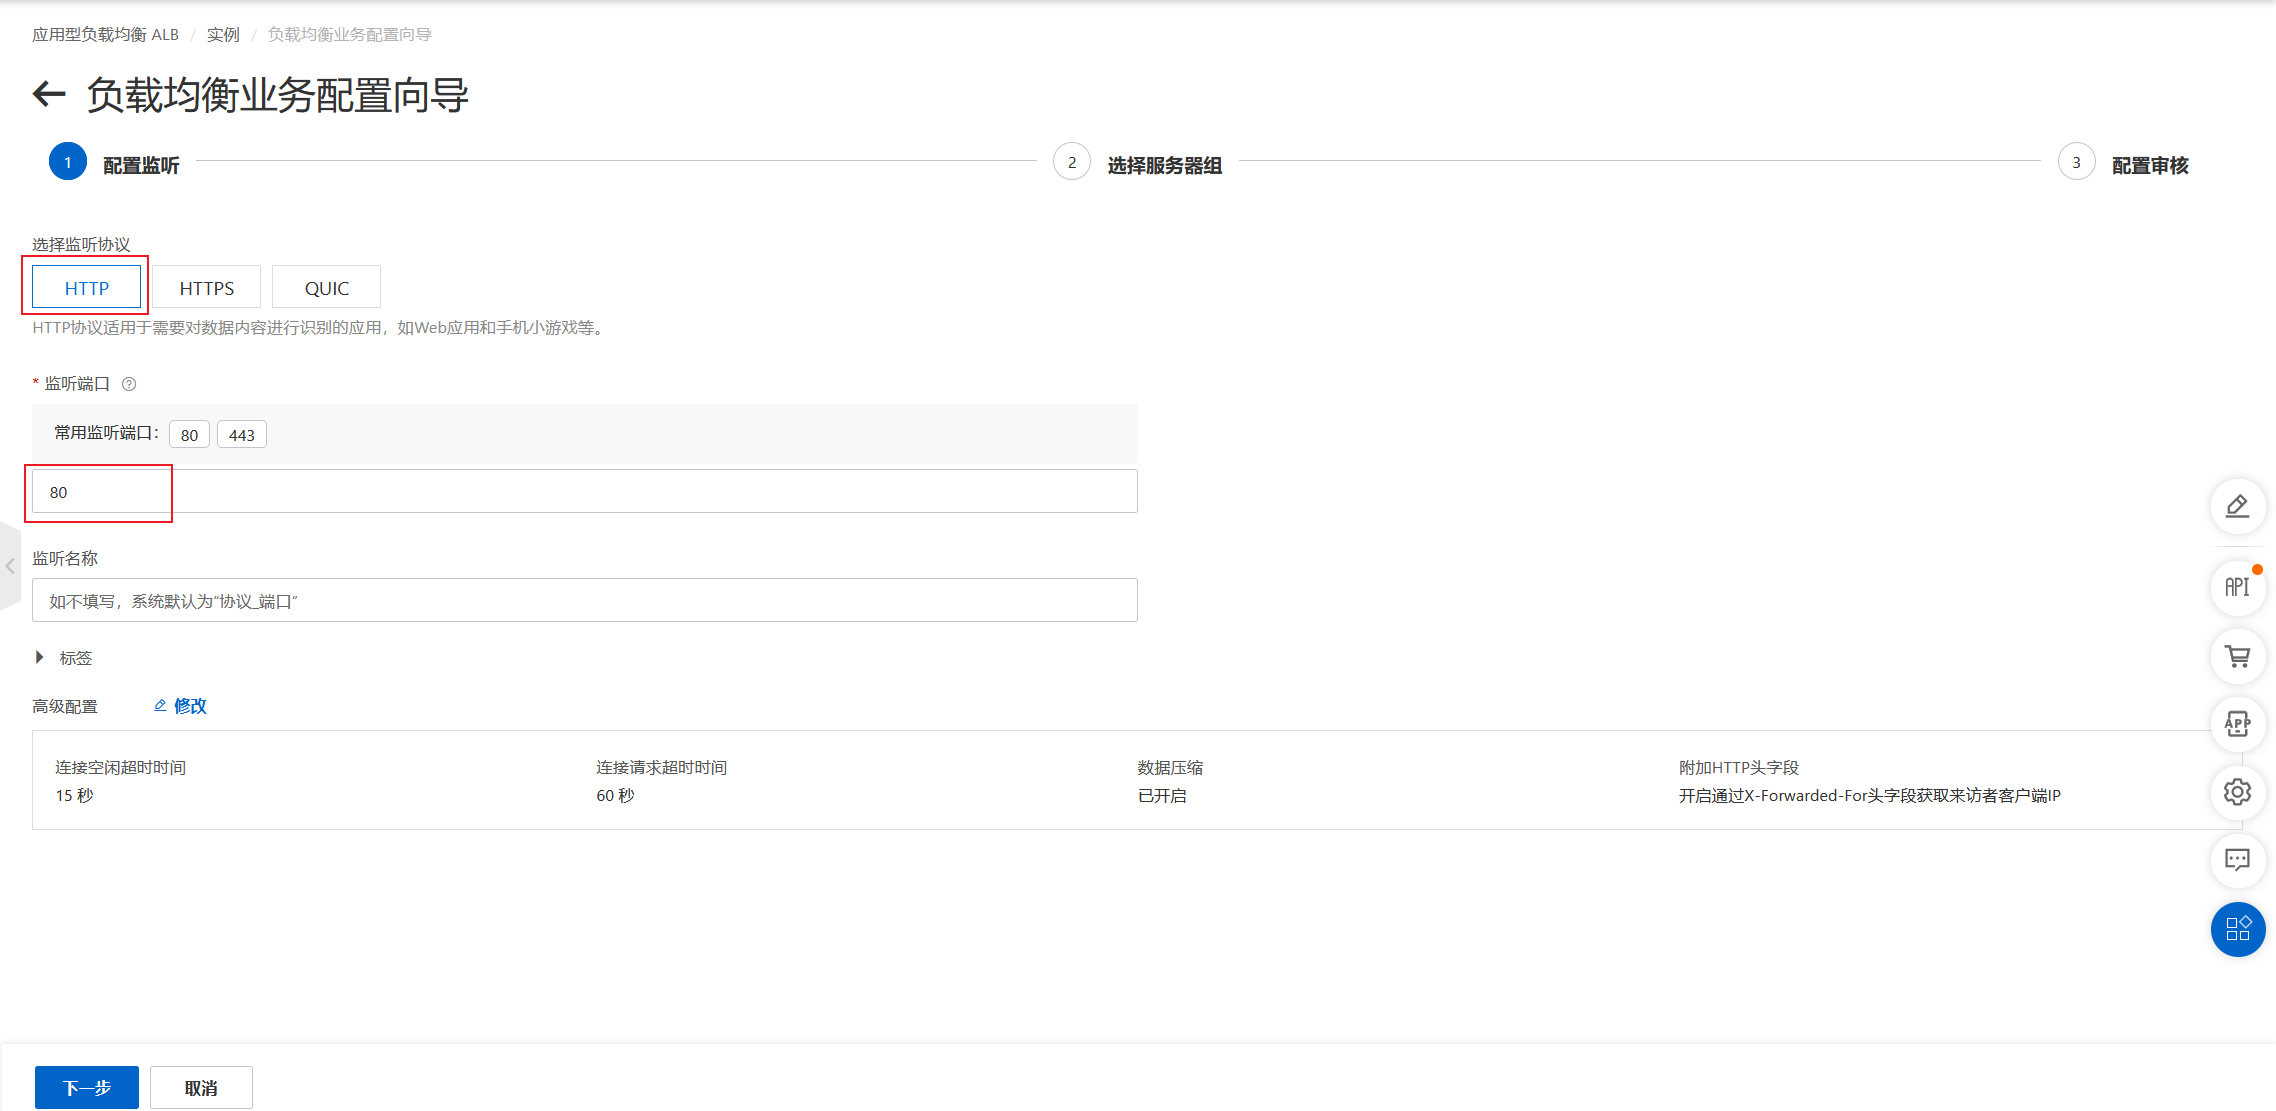Open the feedback chat bubble icon
2276x1111 pixels.
click(2237, 860)
